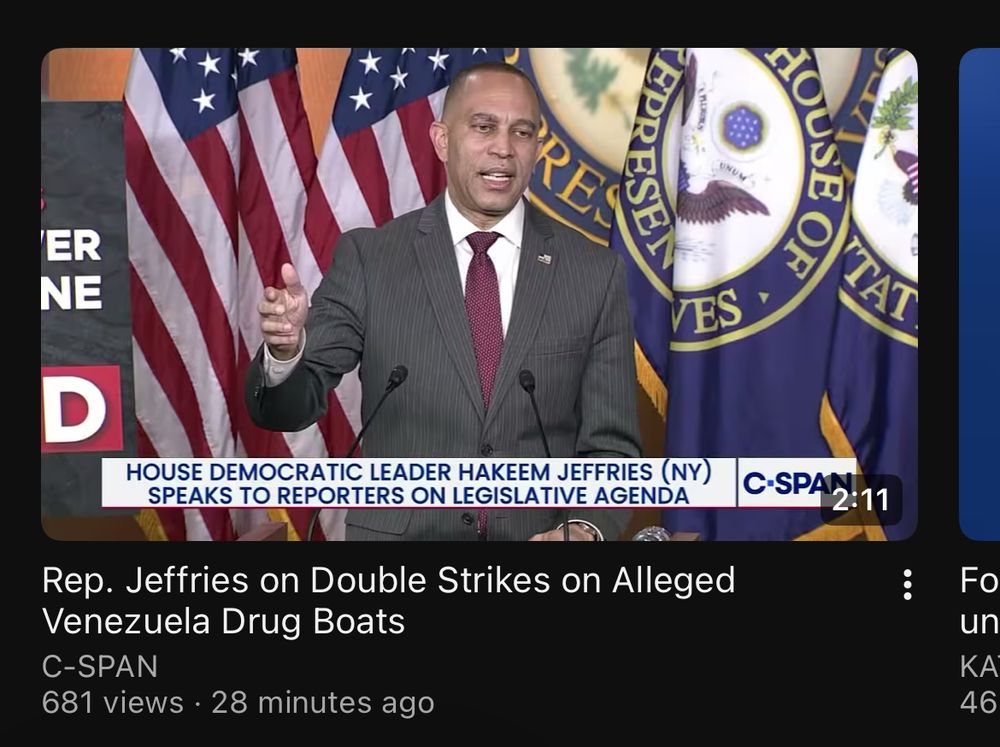The image size is (1000, 747).
Task: Visit the C-SPAN channel name under the title
Action: (99, 667)
